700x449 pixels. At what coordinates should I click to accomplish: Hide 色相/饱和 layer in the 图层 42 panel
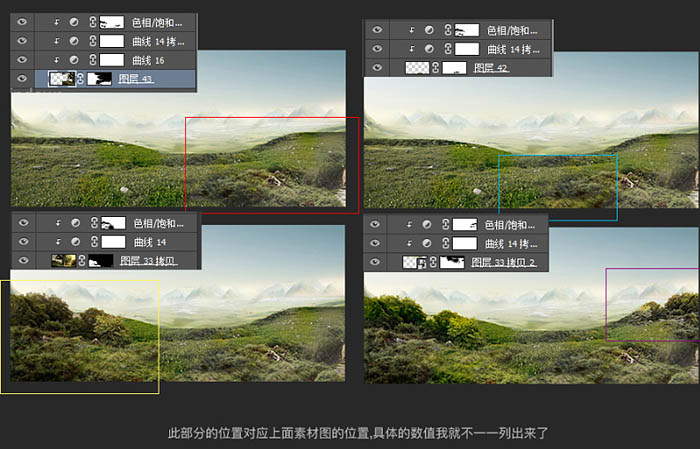point(377,30)
